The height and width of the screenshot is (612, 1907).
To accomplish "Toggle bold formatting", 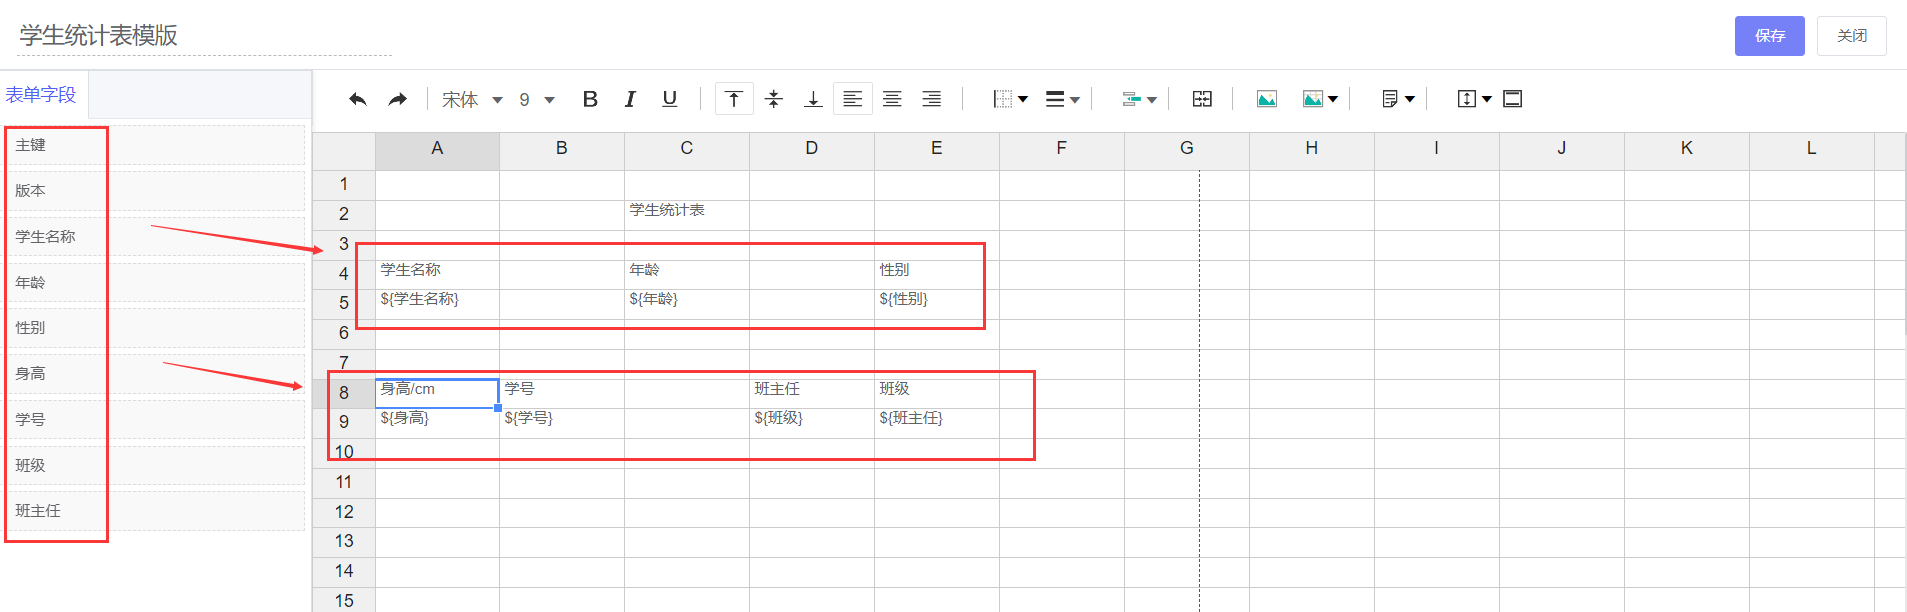I will [x=590, y=99].
